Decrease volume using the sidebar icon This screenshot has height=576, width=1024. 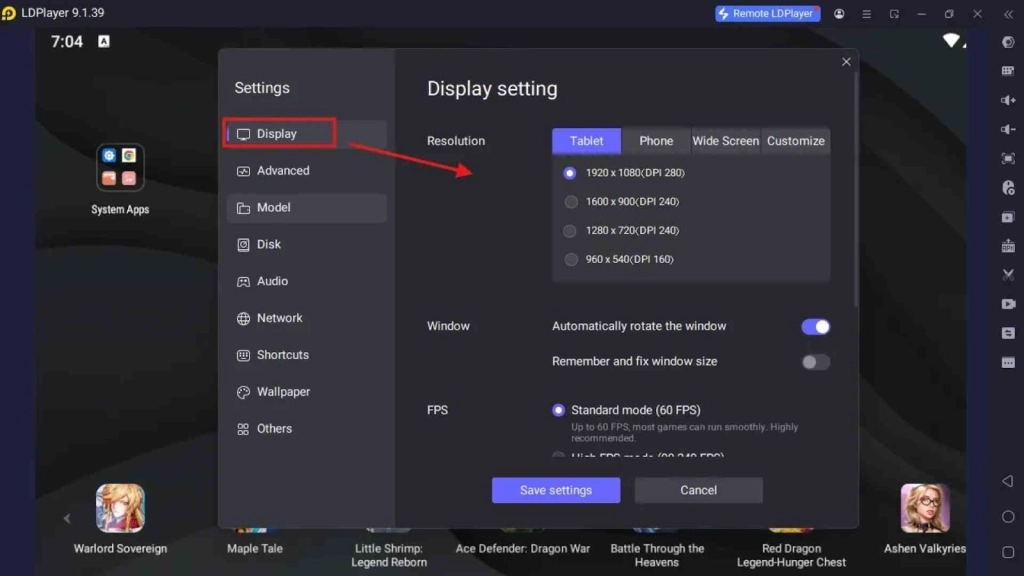tap(1009, 128)
